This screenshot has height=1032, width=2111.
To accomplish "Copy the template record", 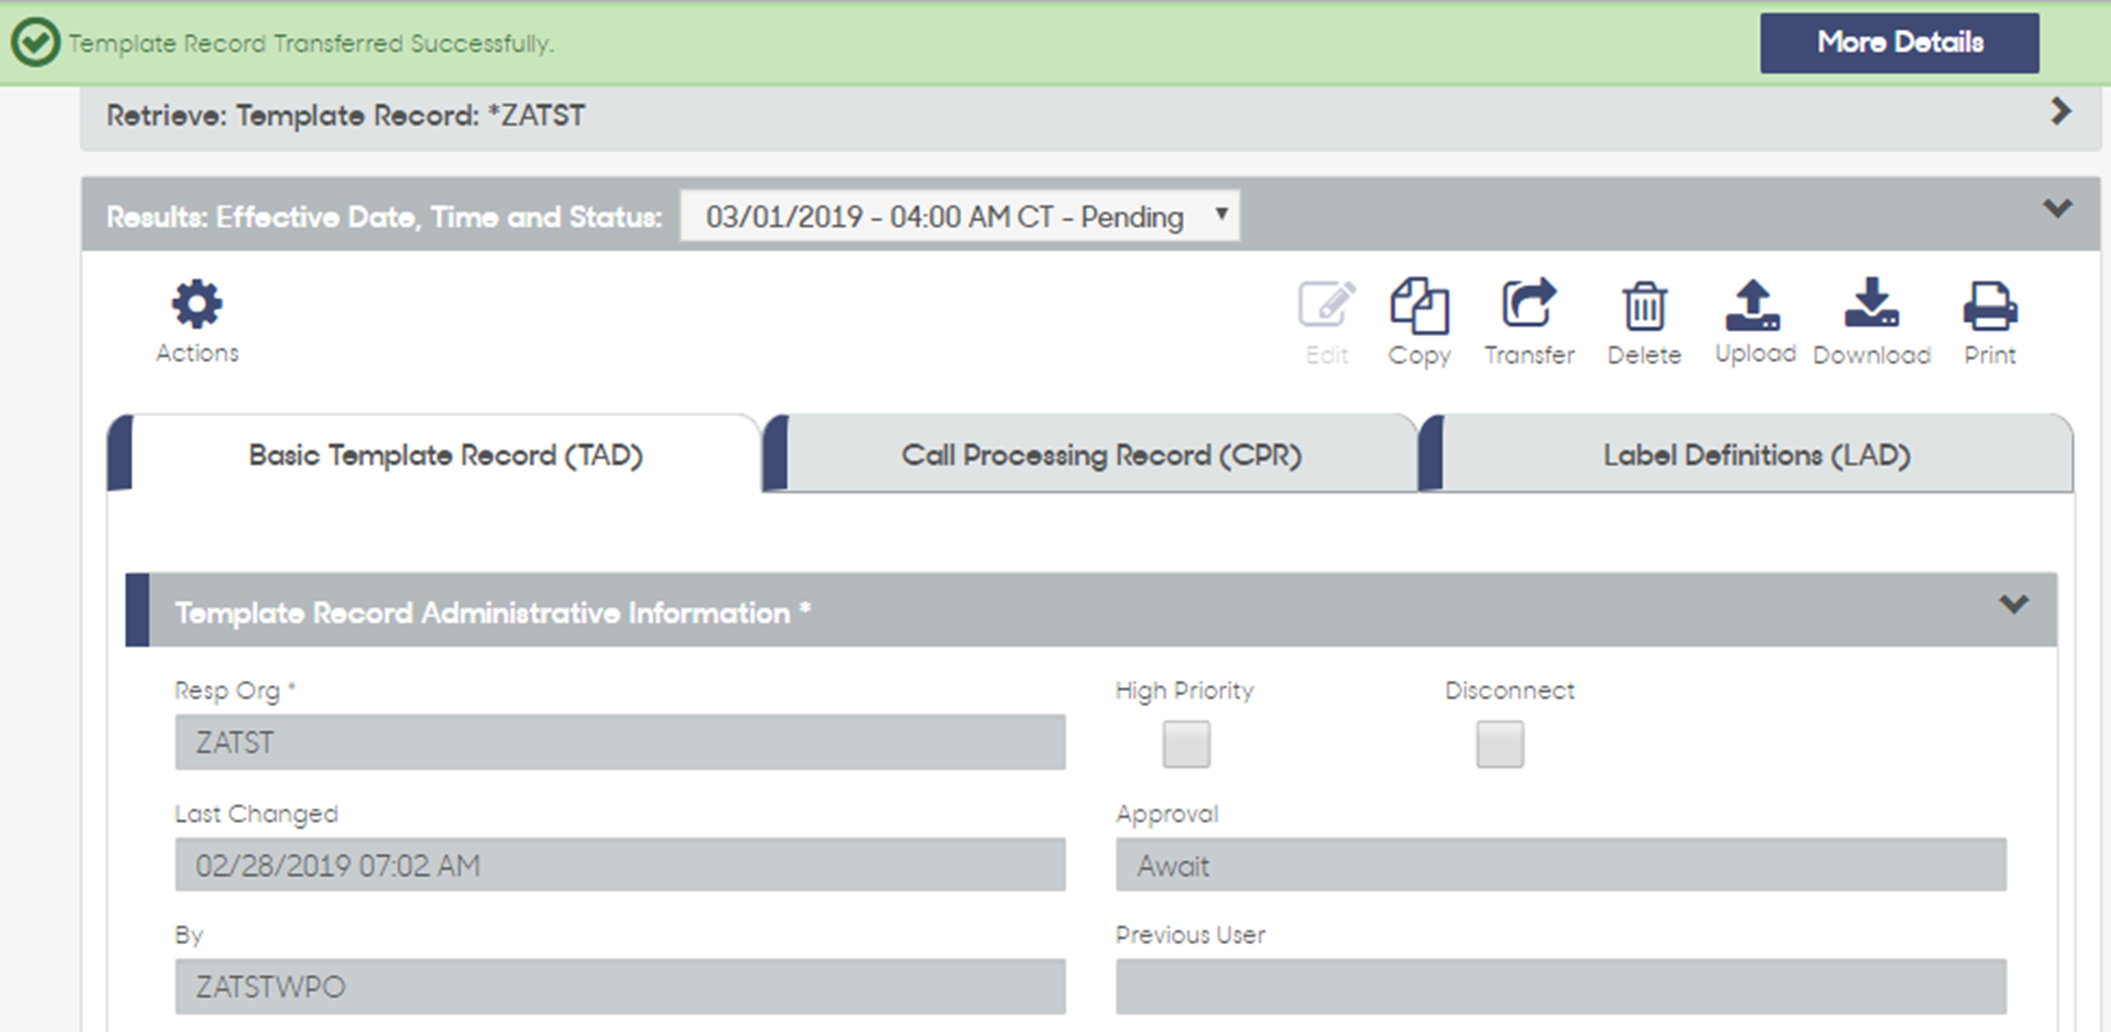I will point(1419,322).
